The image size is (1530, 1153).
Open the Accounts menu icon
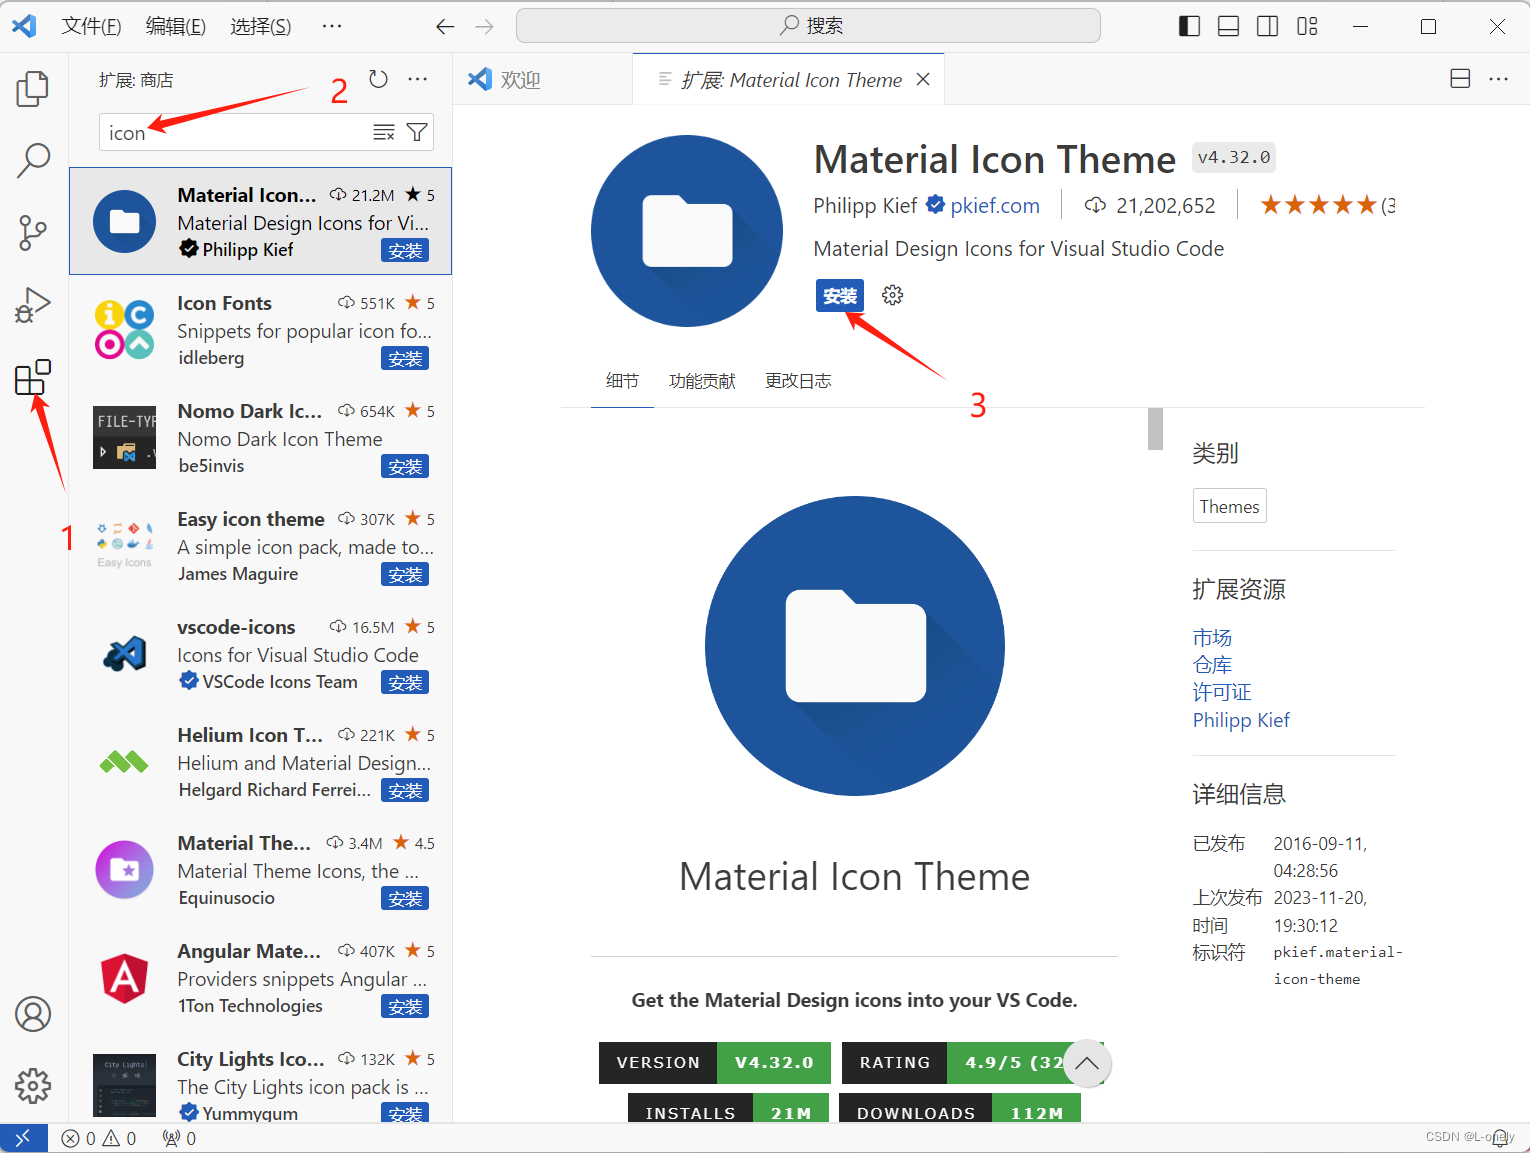[x=33, y=1014]
